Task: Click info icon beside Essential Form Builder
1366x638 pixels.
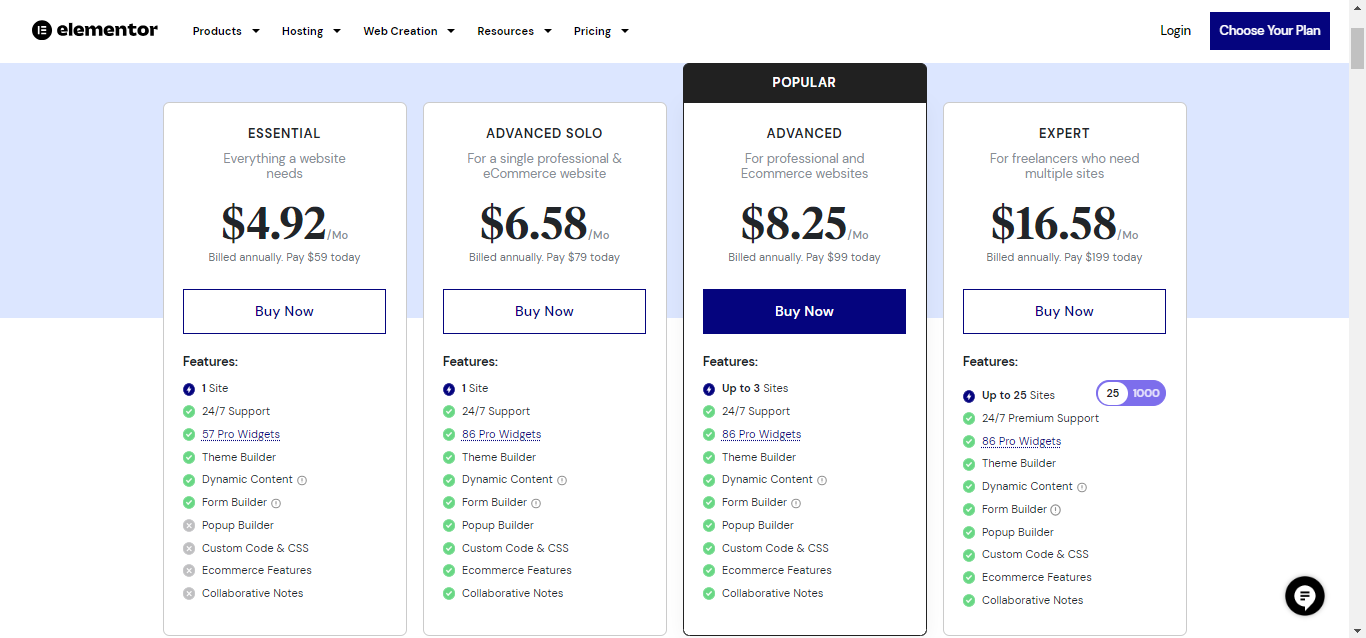Action: [276, 503]
